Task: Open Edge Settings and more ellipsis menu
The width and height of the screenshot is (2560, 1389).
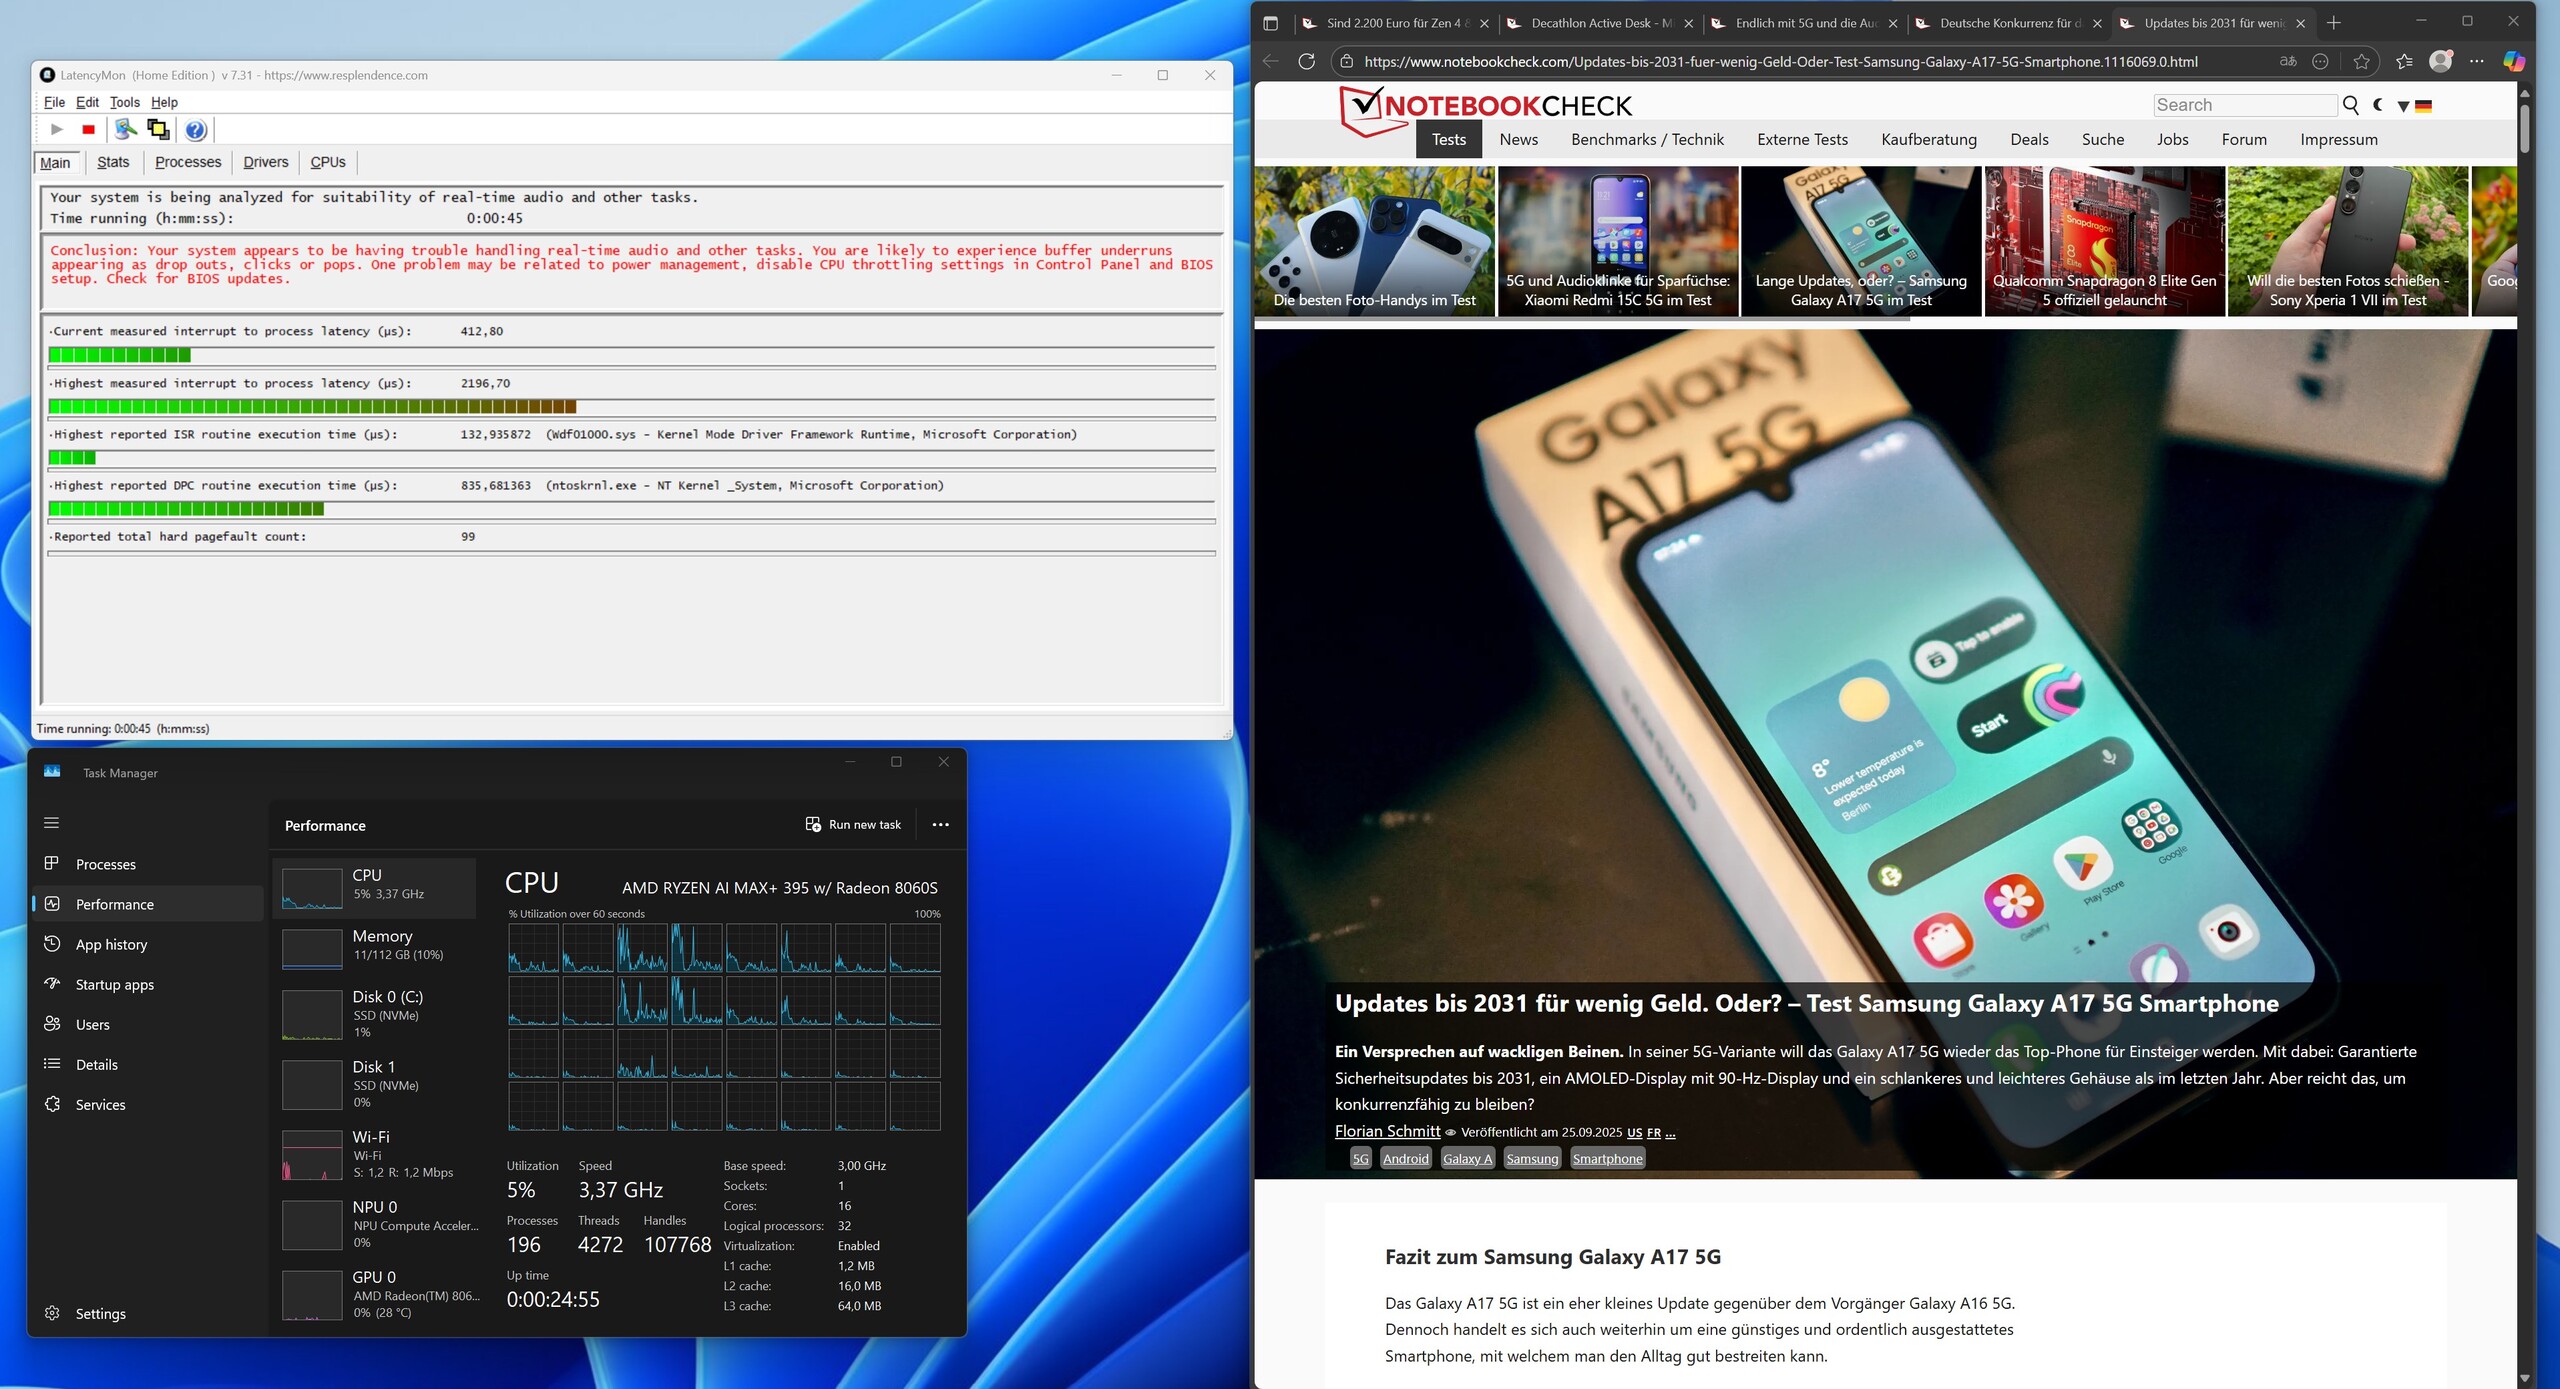Action: pos(2476,62)
